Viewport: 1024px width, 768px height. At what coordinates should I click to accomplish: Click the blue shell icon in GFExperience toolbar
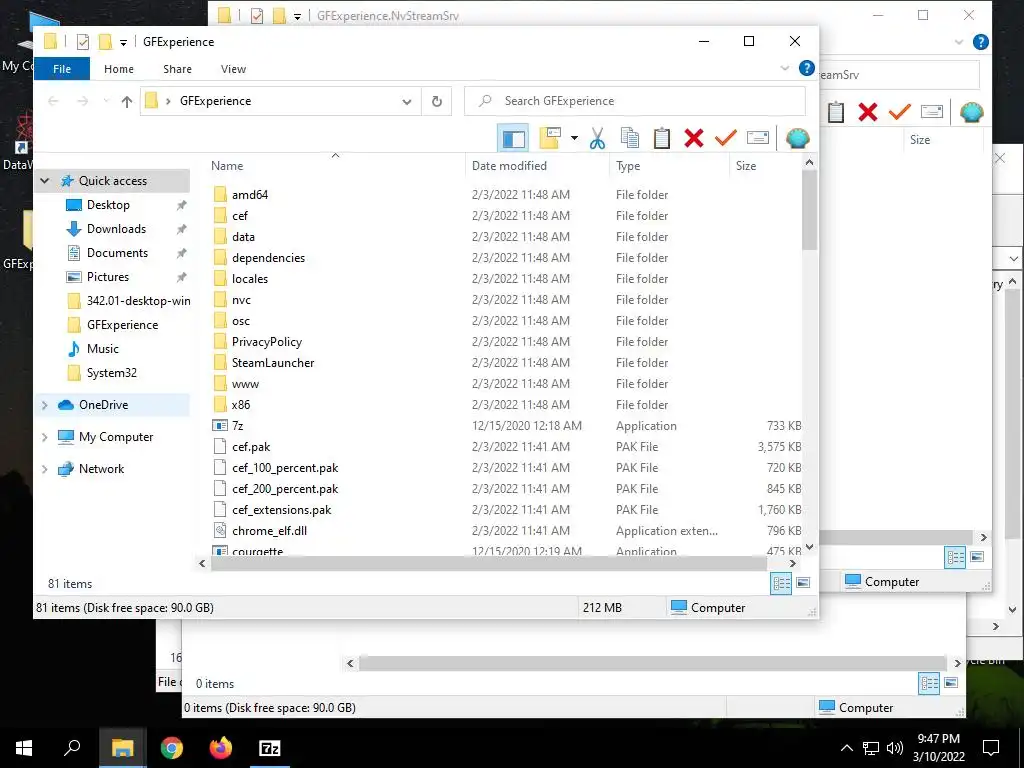click(x=797, y=138)
